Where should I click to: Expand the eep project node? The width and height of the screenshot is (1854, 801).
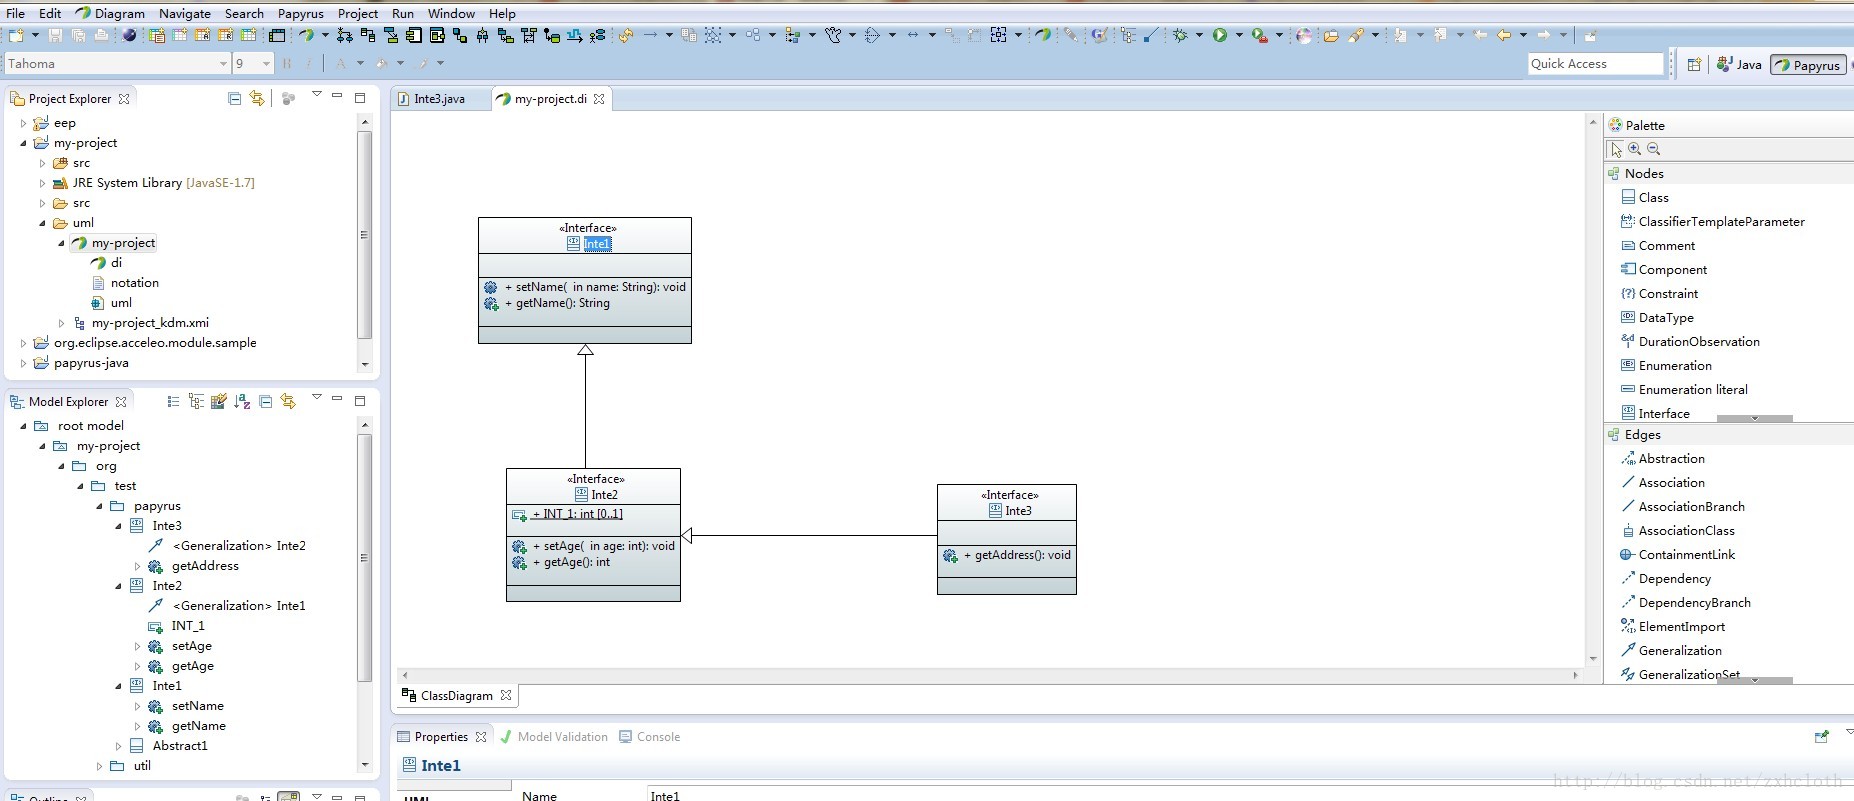coord(23,123)
